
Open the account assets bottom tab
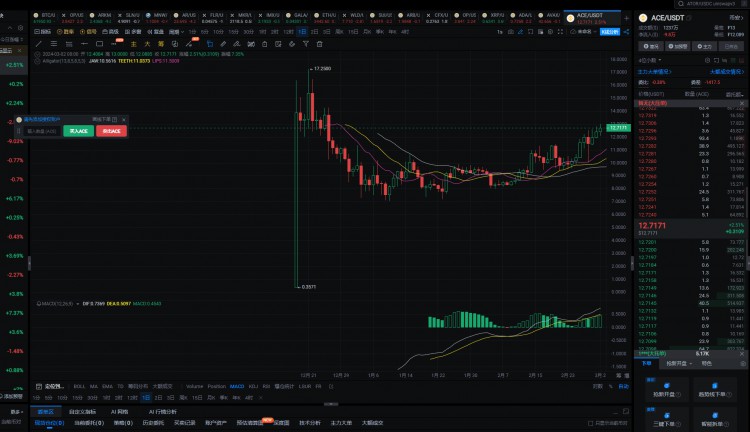click(216, 423)
